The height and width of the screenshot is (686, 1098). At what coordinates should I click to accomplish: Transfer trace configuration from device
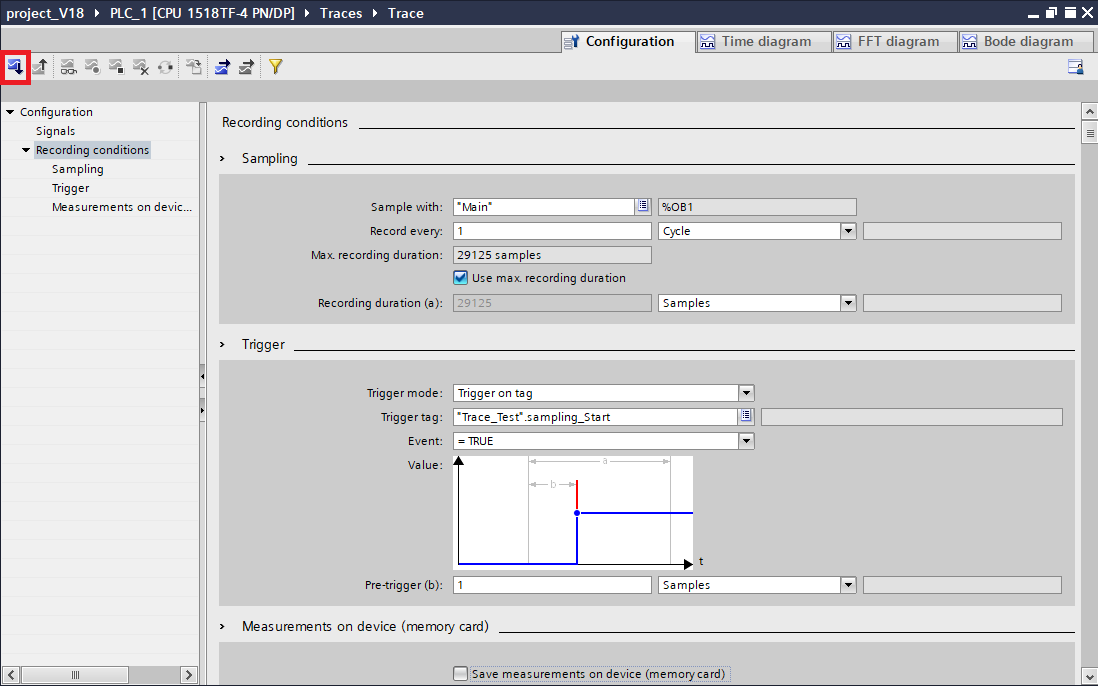(40, 67)
